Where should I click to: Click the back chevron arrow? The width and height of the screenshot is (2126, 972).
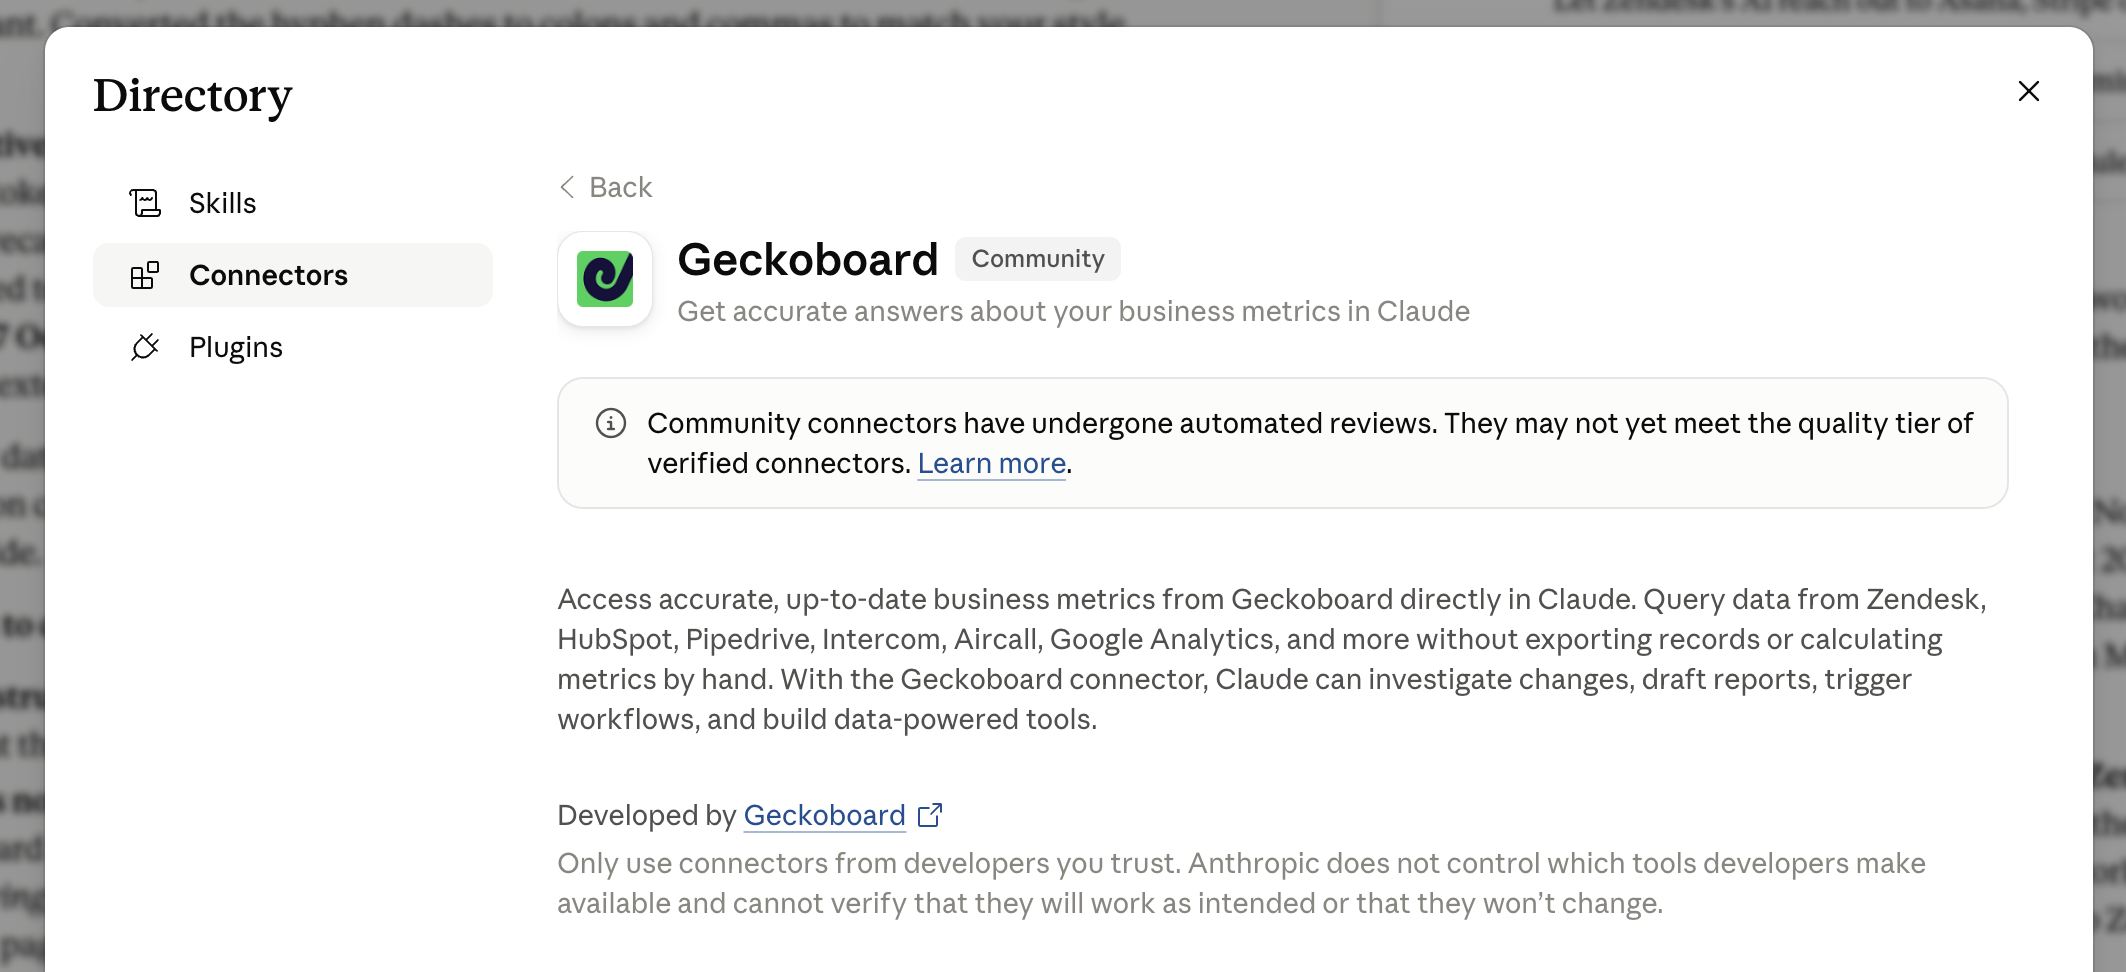[567, 187]
